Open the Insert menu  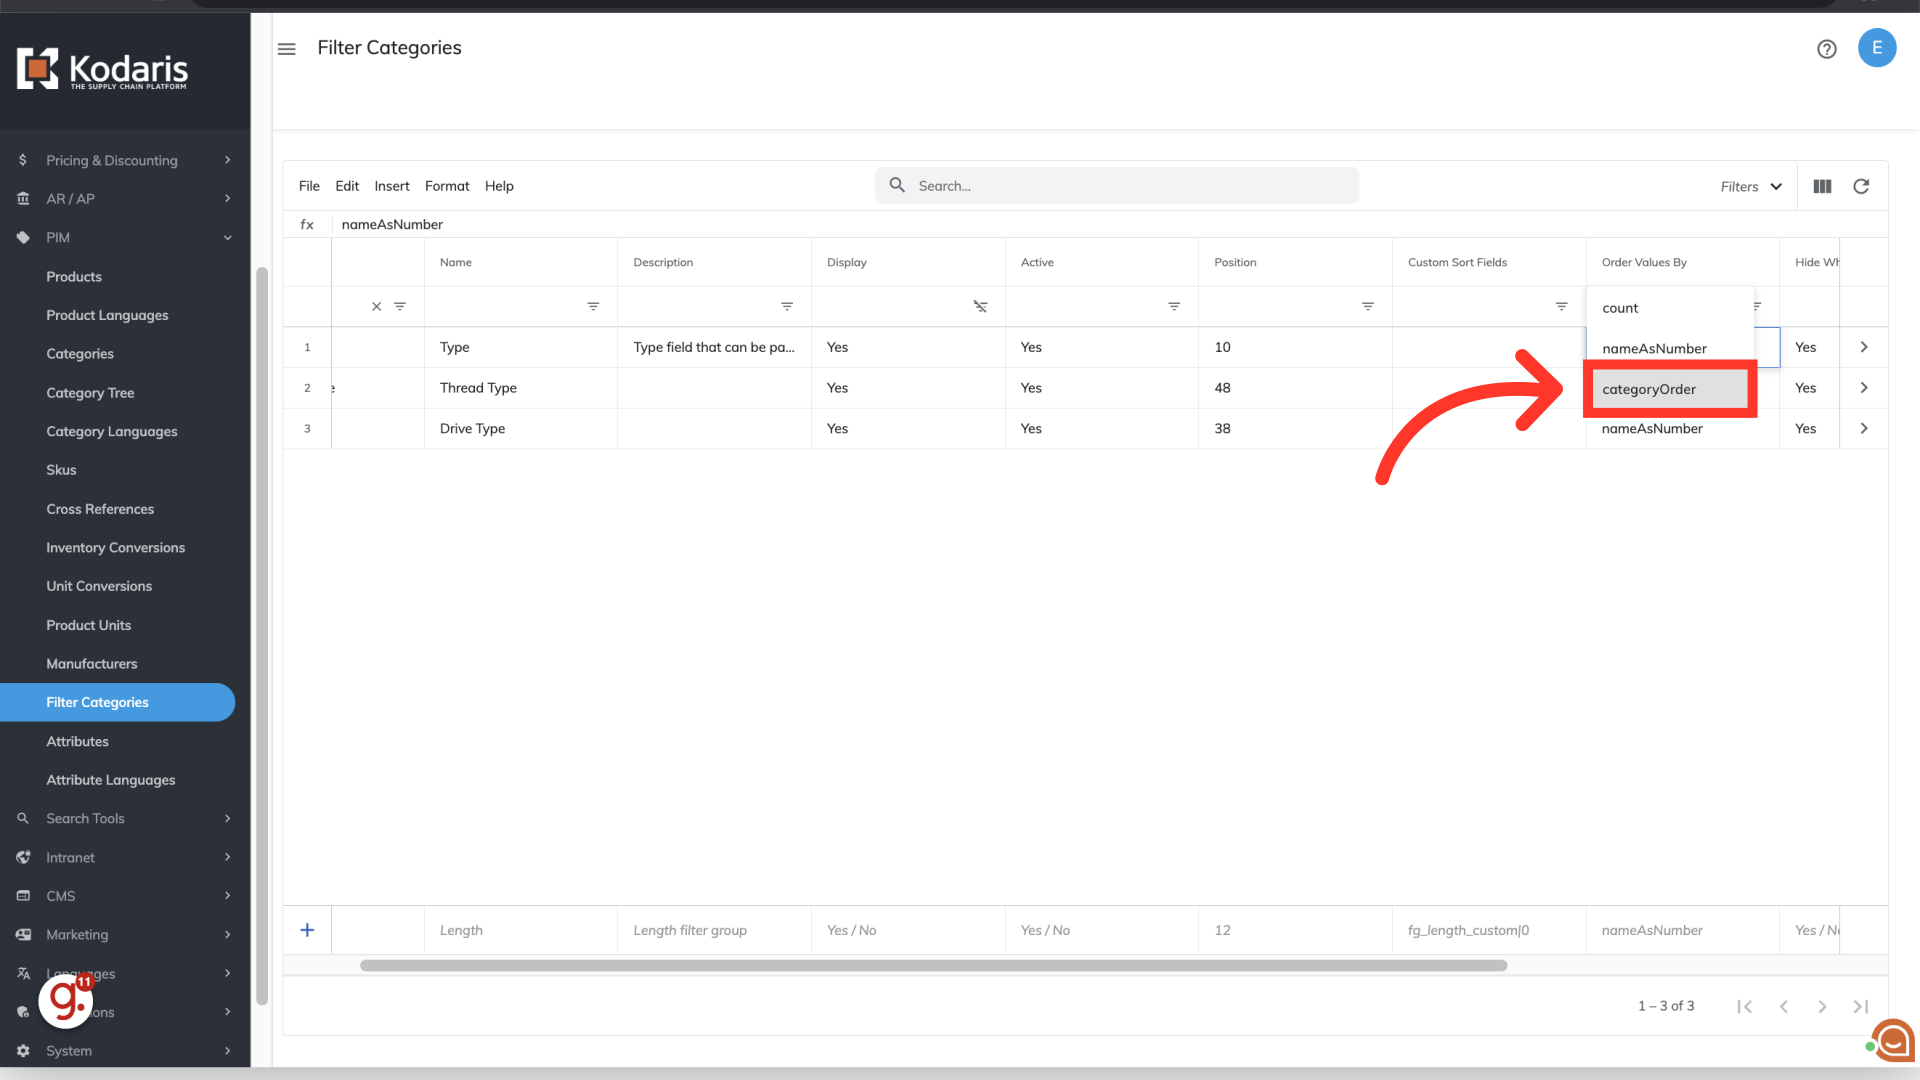[x=391, y=186]
